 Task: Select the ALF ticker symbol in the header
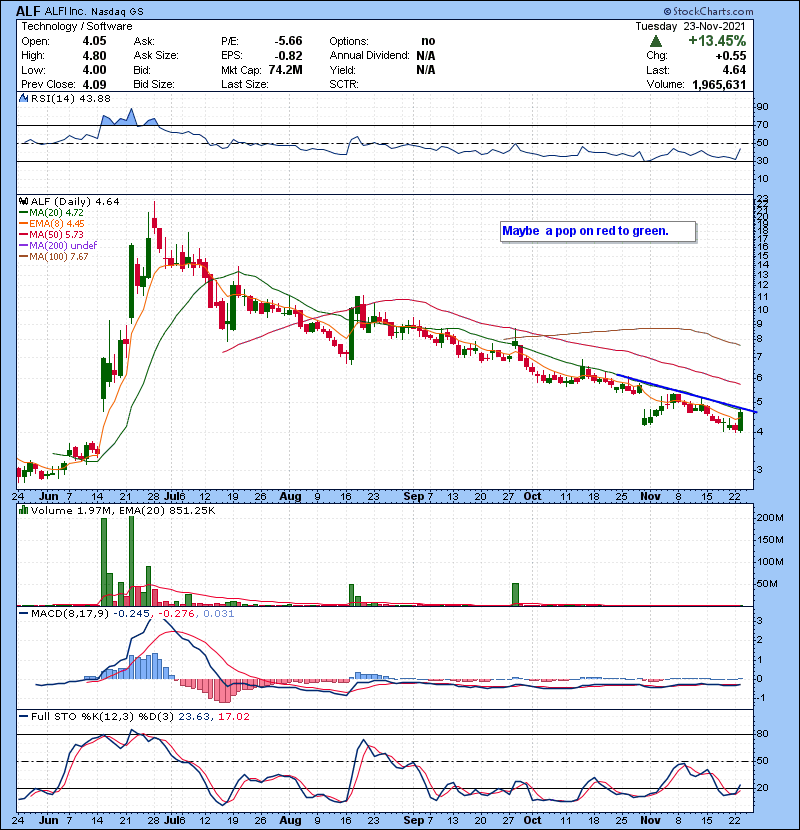point(28,11)
